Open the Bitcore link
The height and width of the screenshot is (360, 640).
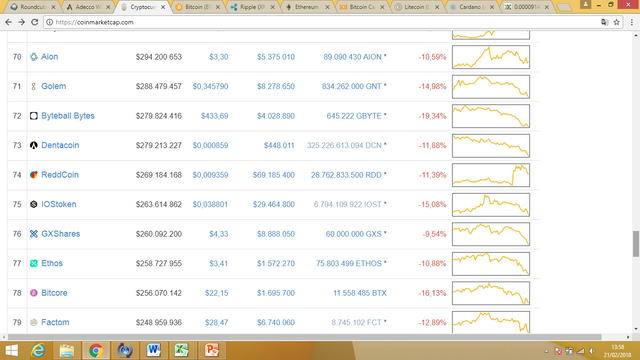click(54, 293)
